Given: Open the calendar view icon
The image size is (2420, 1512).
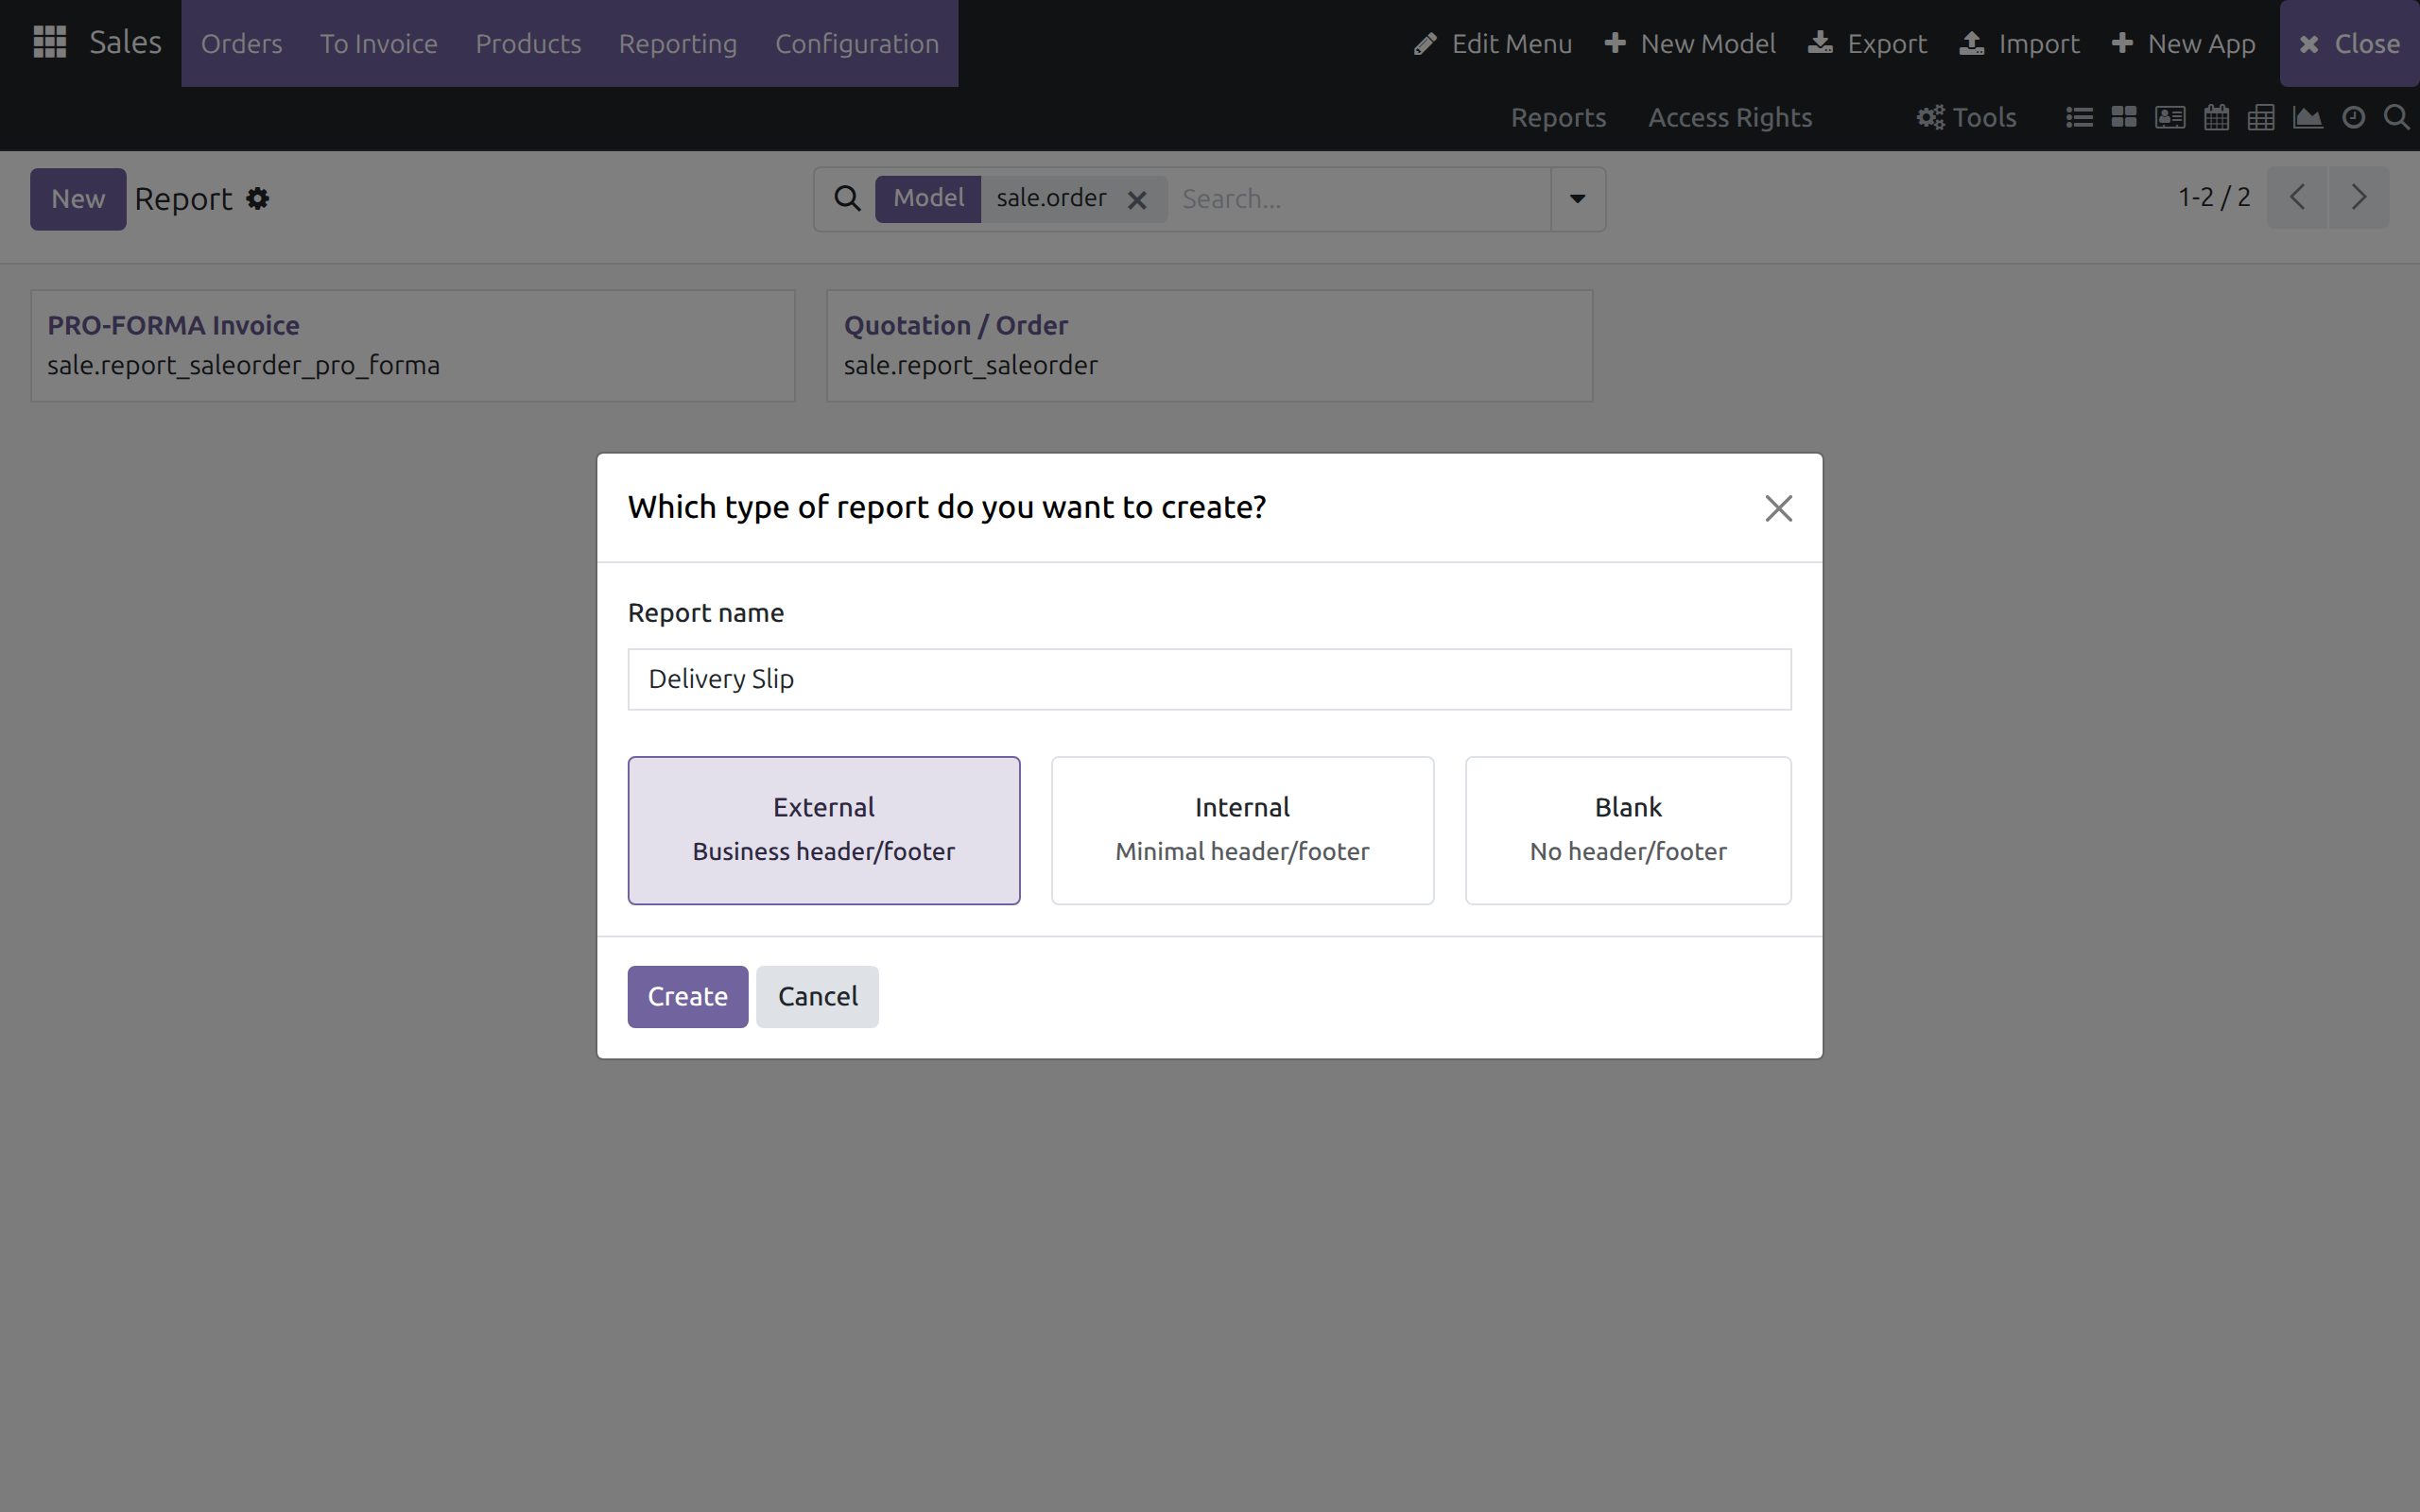Looking at the screenshot, I should point(2216,118).
